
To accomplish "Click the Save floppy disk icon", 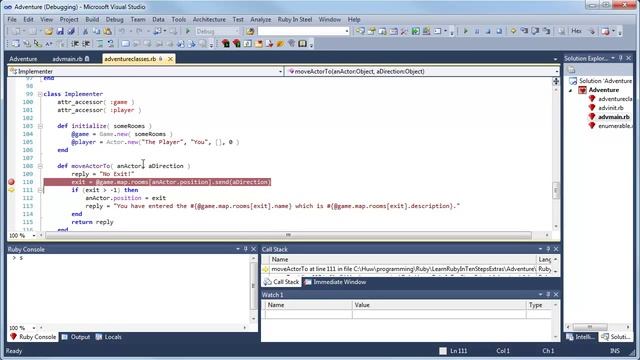I will click(x=60, y=31).
